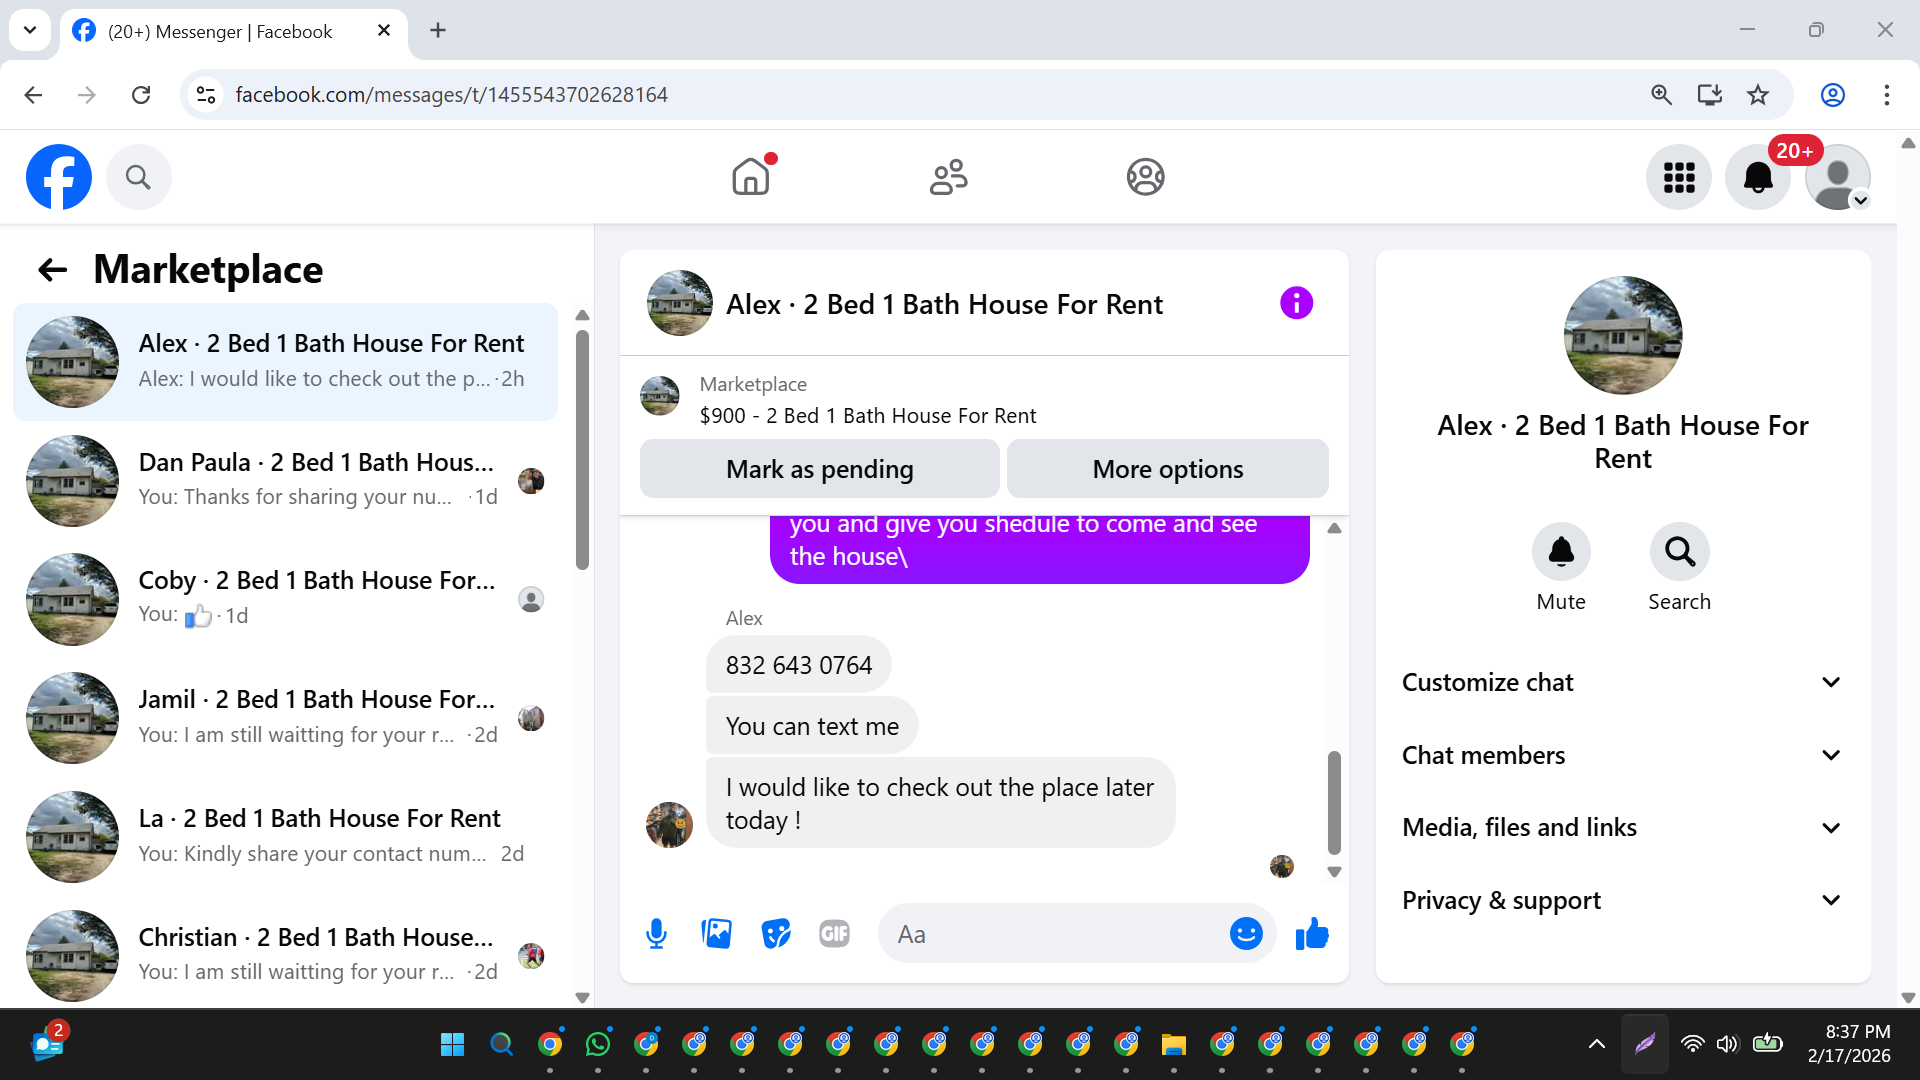Mute this conversation

[x=1560, y=551]
